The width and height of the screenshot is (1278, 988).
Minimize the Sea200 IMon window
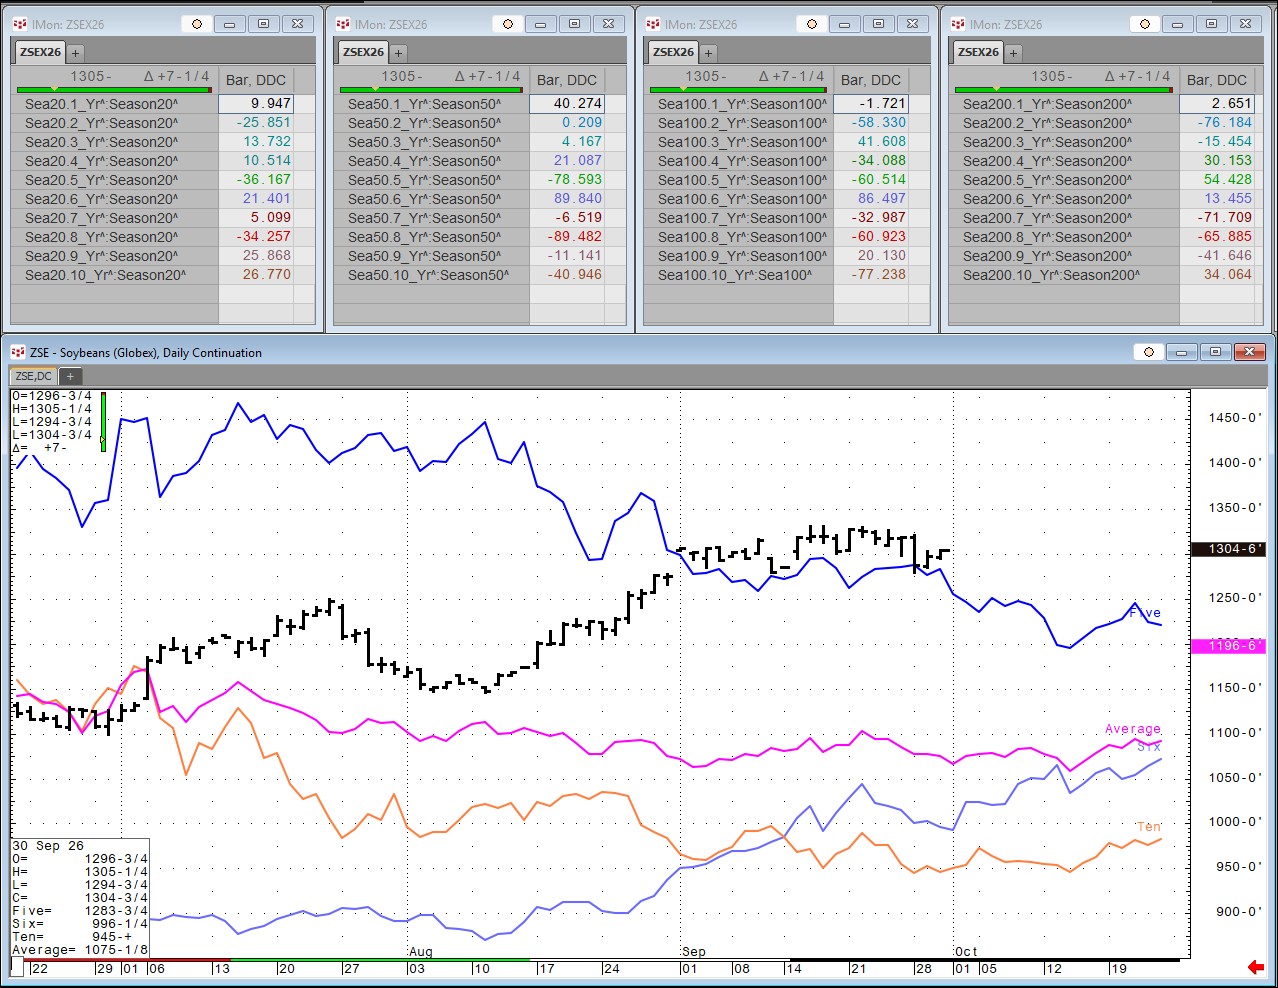[1178, 24]
